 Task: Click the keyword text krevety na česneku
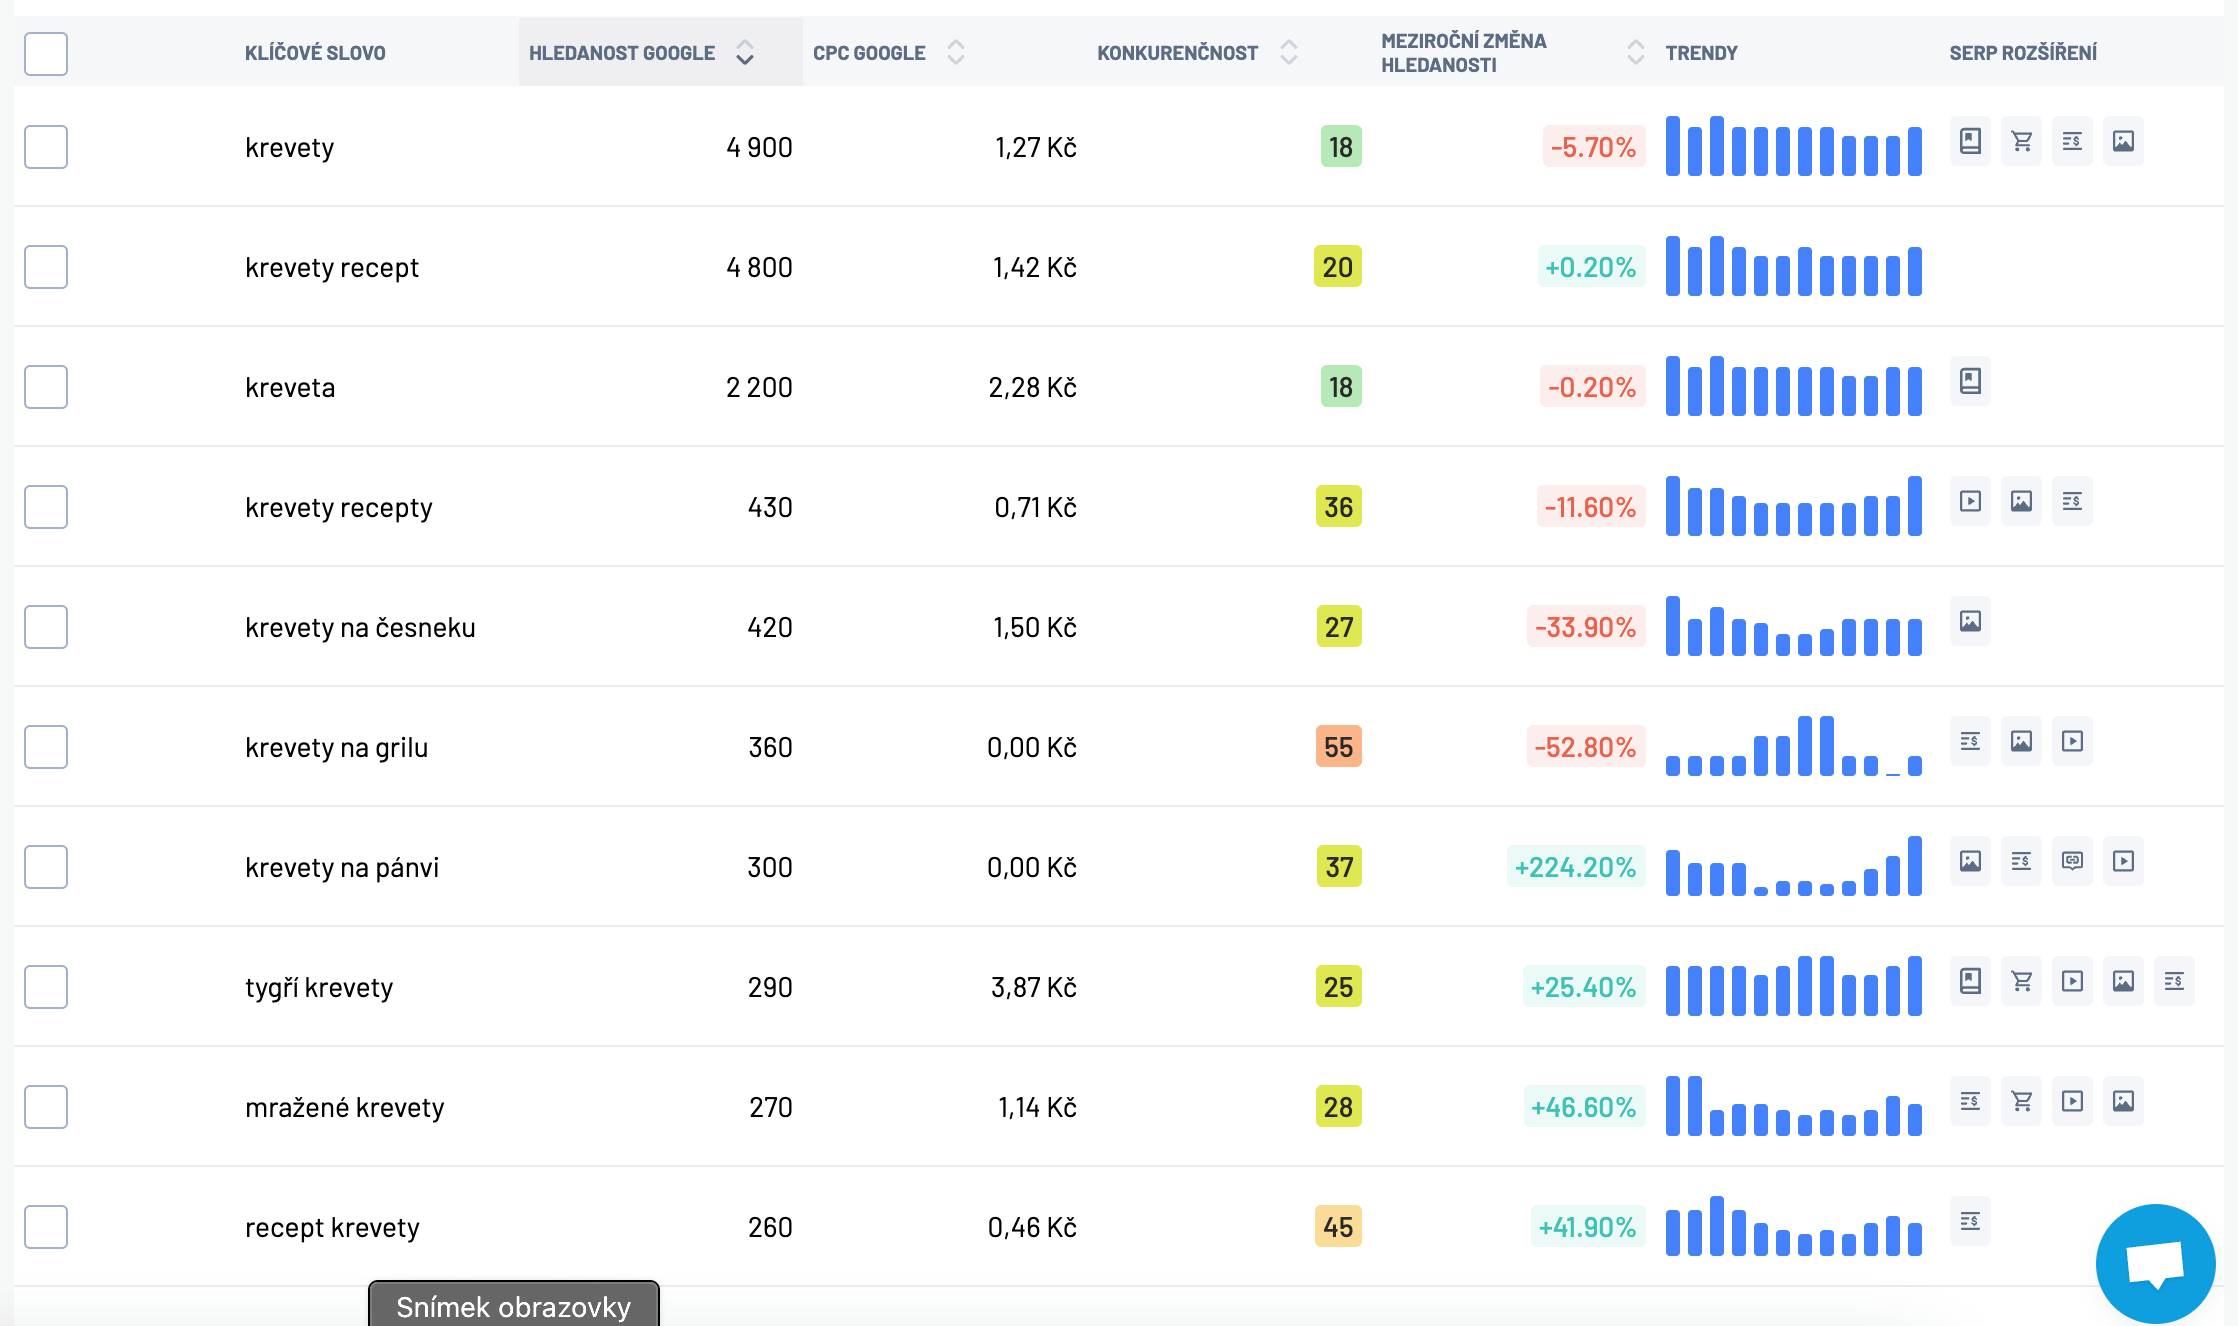(x=360, y=627)
